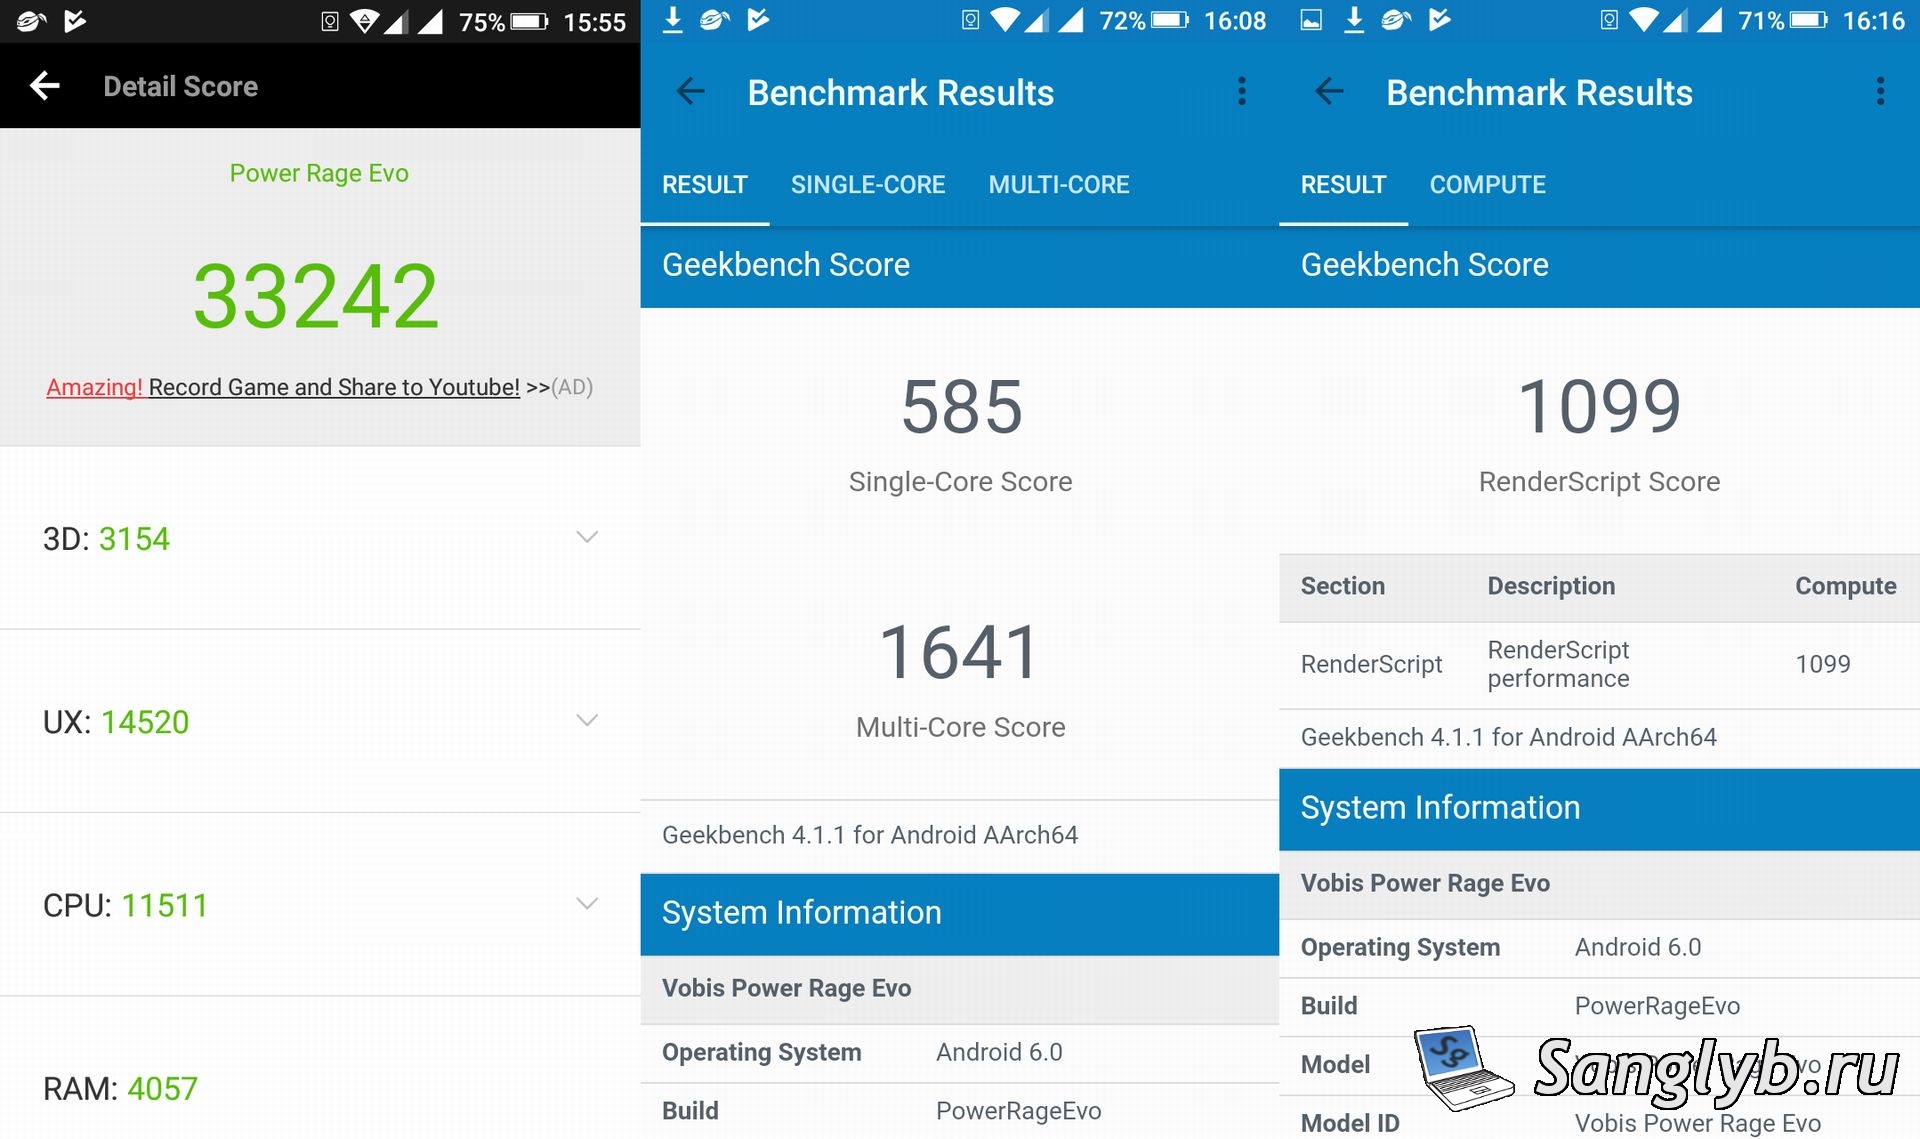Tap the 1099 RenderScript Score
This screenshot has height=1139, width=1920.
click(x=1599, y=406)
